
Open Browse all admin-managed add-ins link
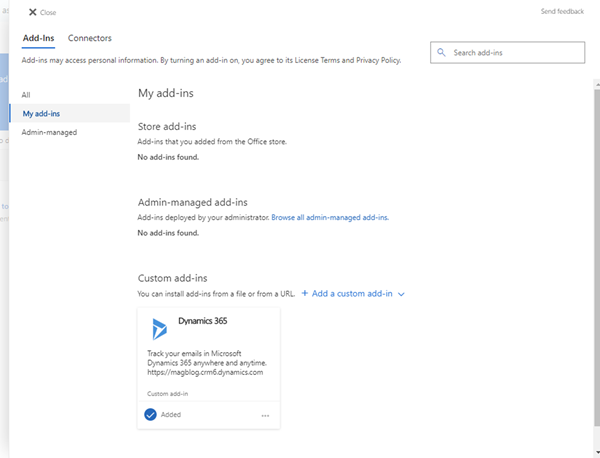point(329,217)
